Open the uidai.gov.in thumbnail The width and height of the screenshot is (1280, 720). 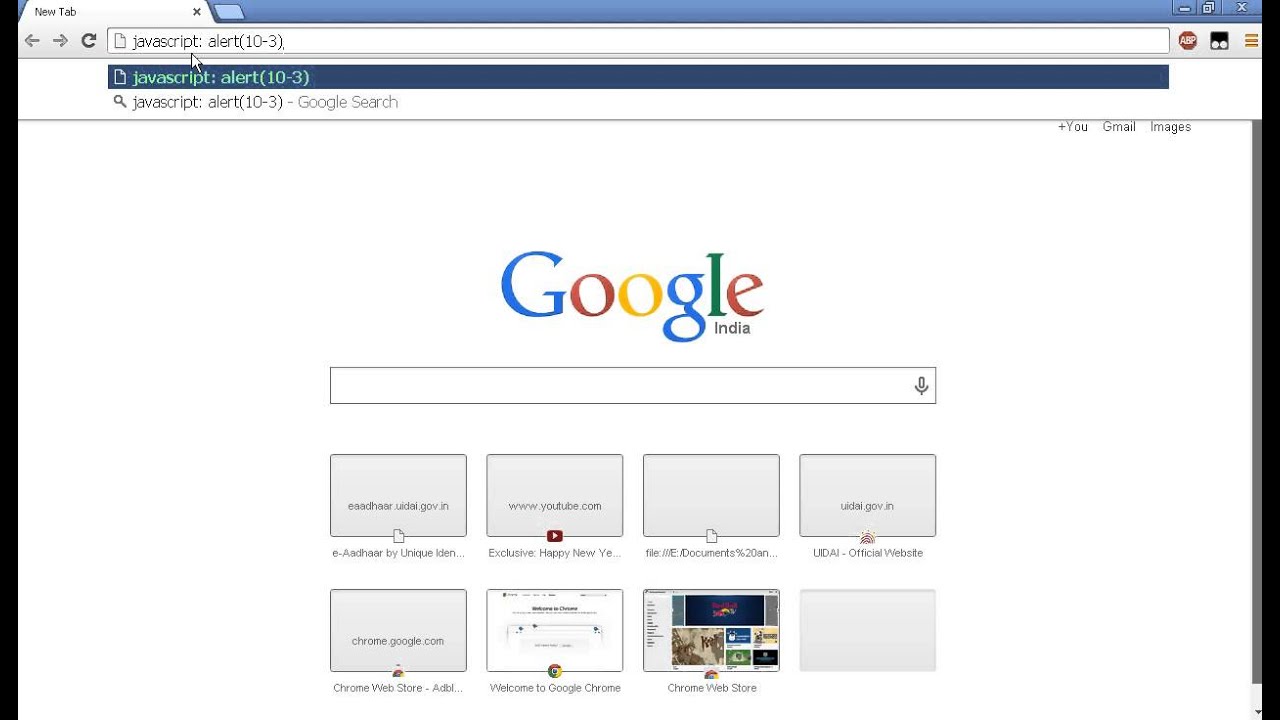867,495
